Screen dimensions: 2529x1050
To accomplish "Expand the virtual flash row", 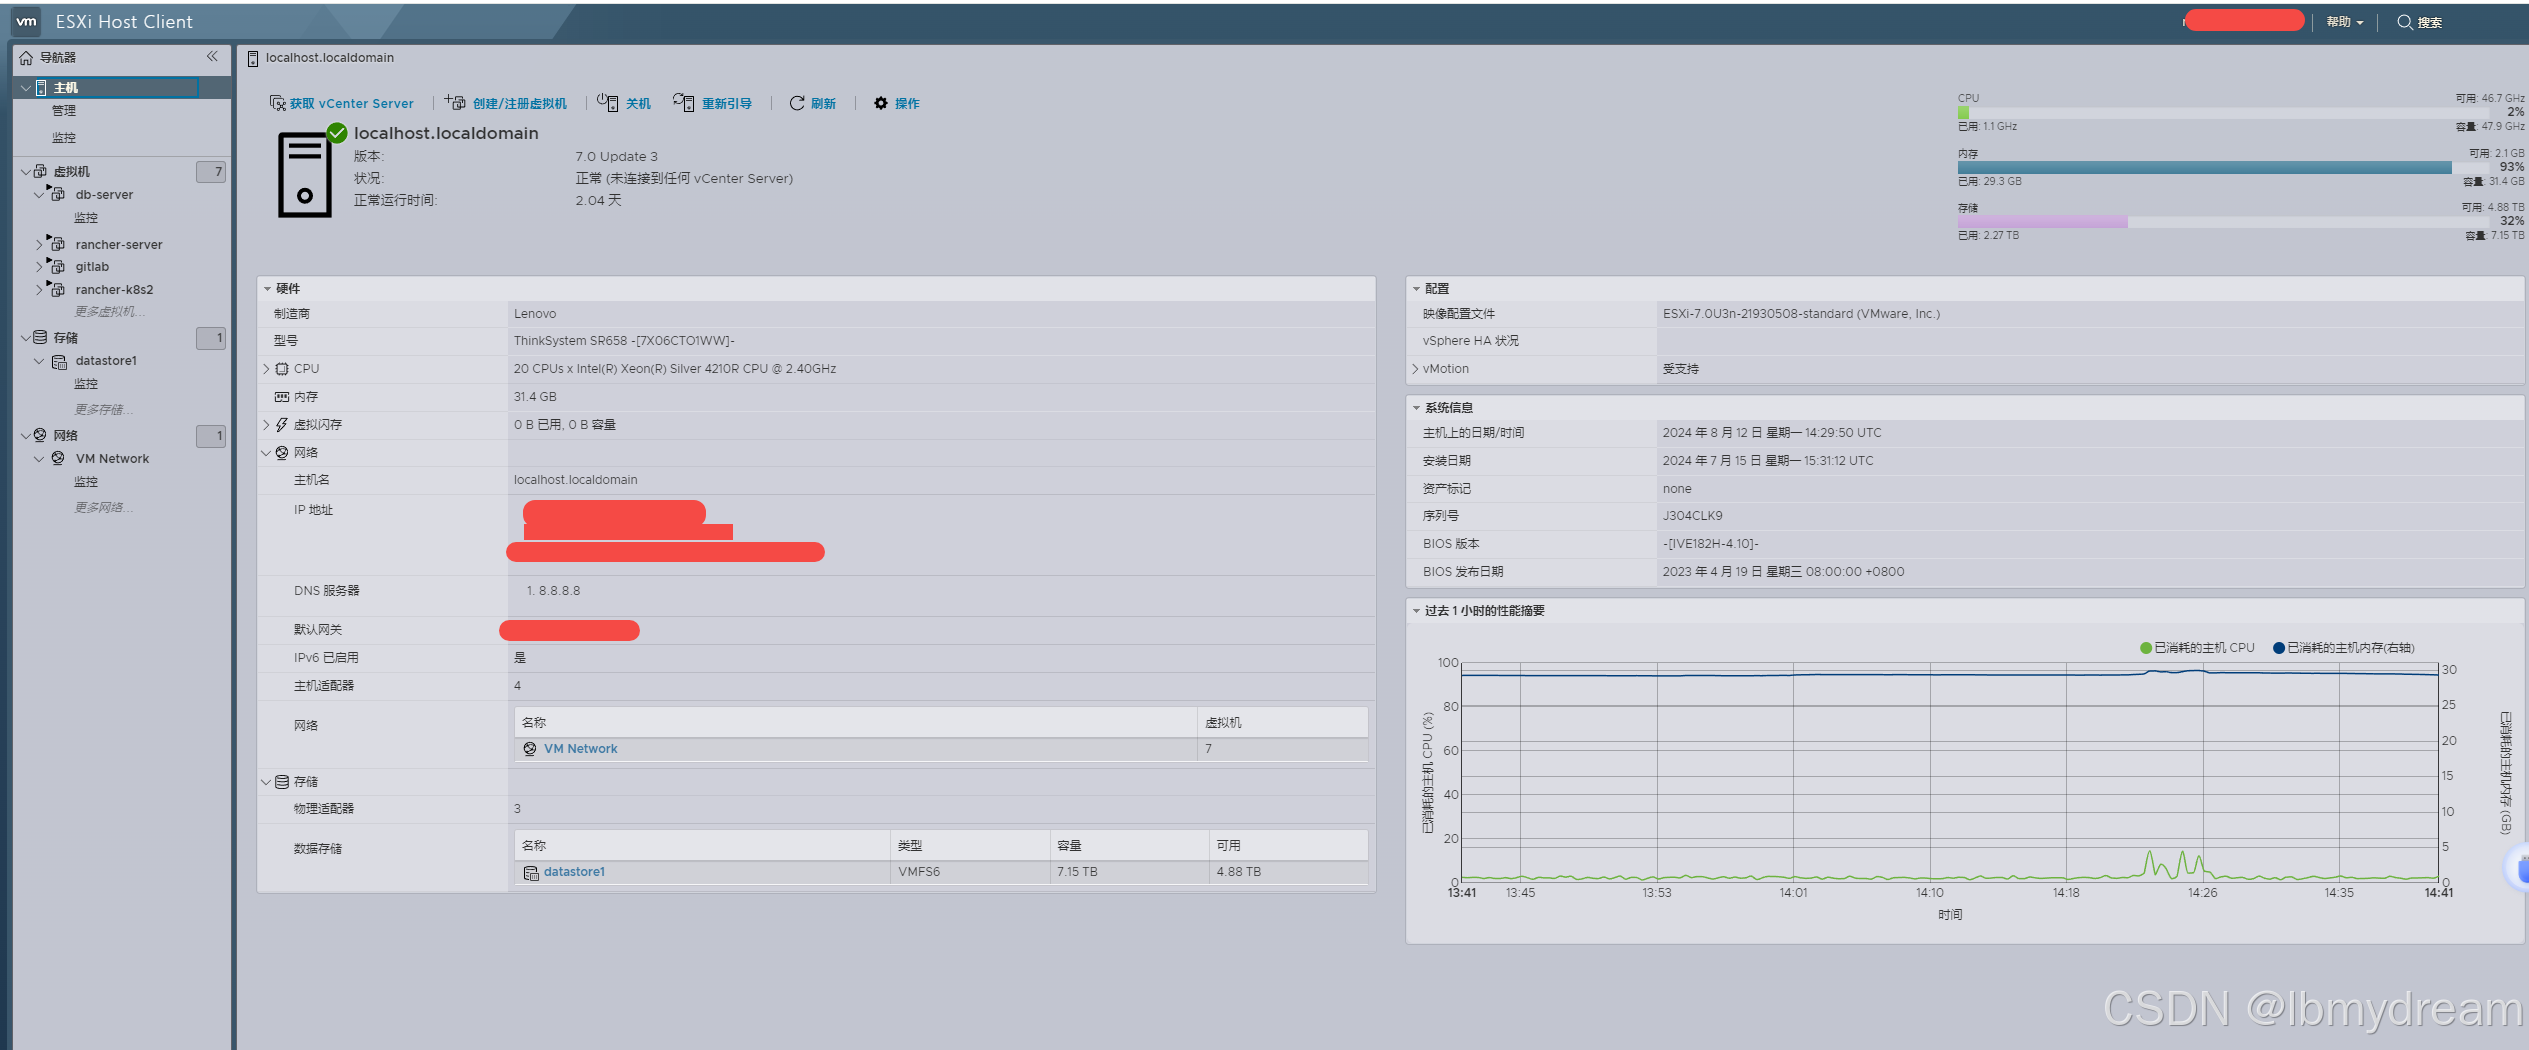I will [x=266, y=425].
